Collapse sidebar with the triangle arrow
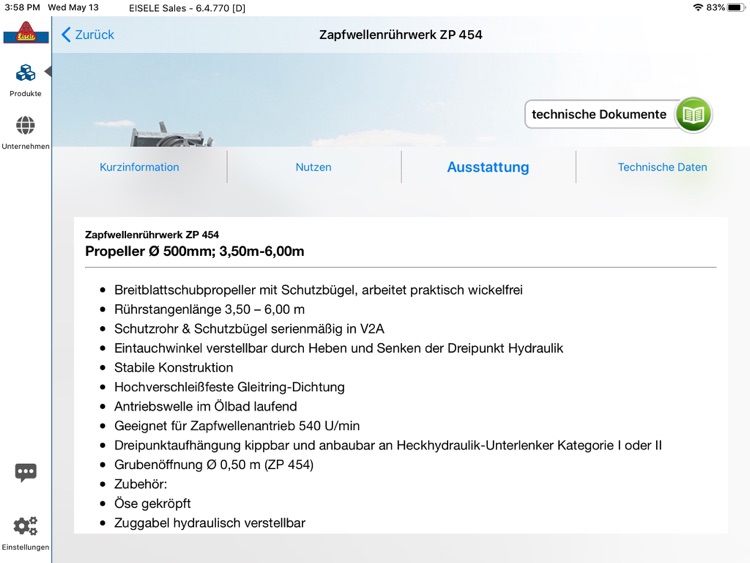Image resolution: width=750 pixels, height=563 pixels. pos(48,71)
